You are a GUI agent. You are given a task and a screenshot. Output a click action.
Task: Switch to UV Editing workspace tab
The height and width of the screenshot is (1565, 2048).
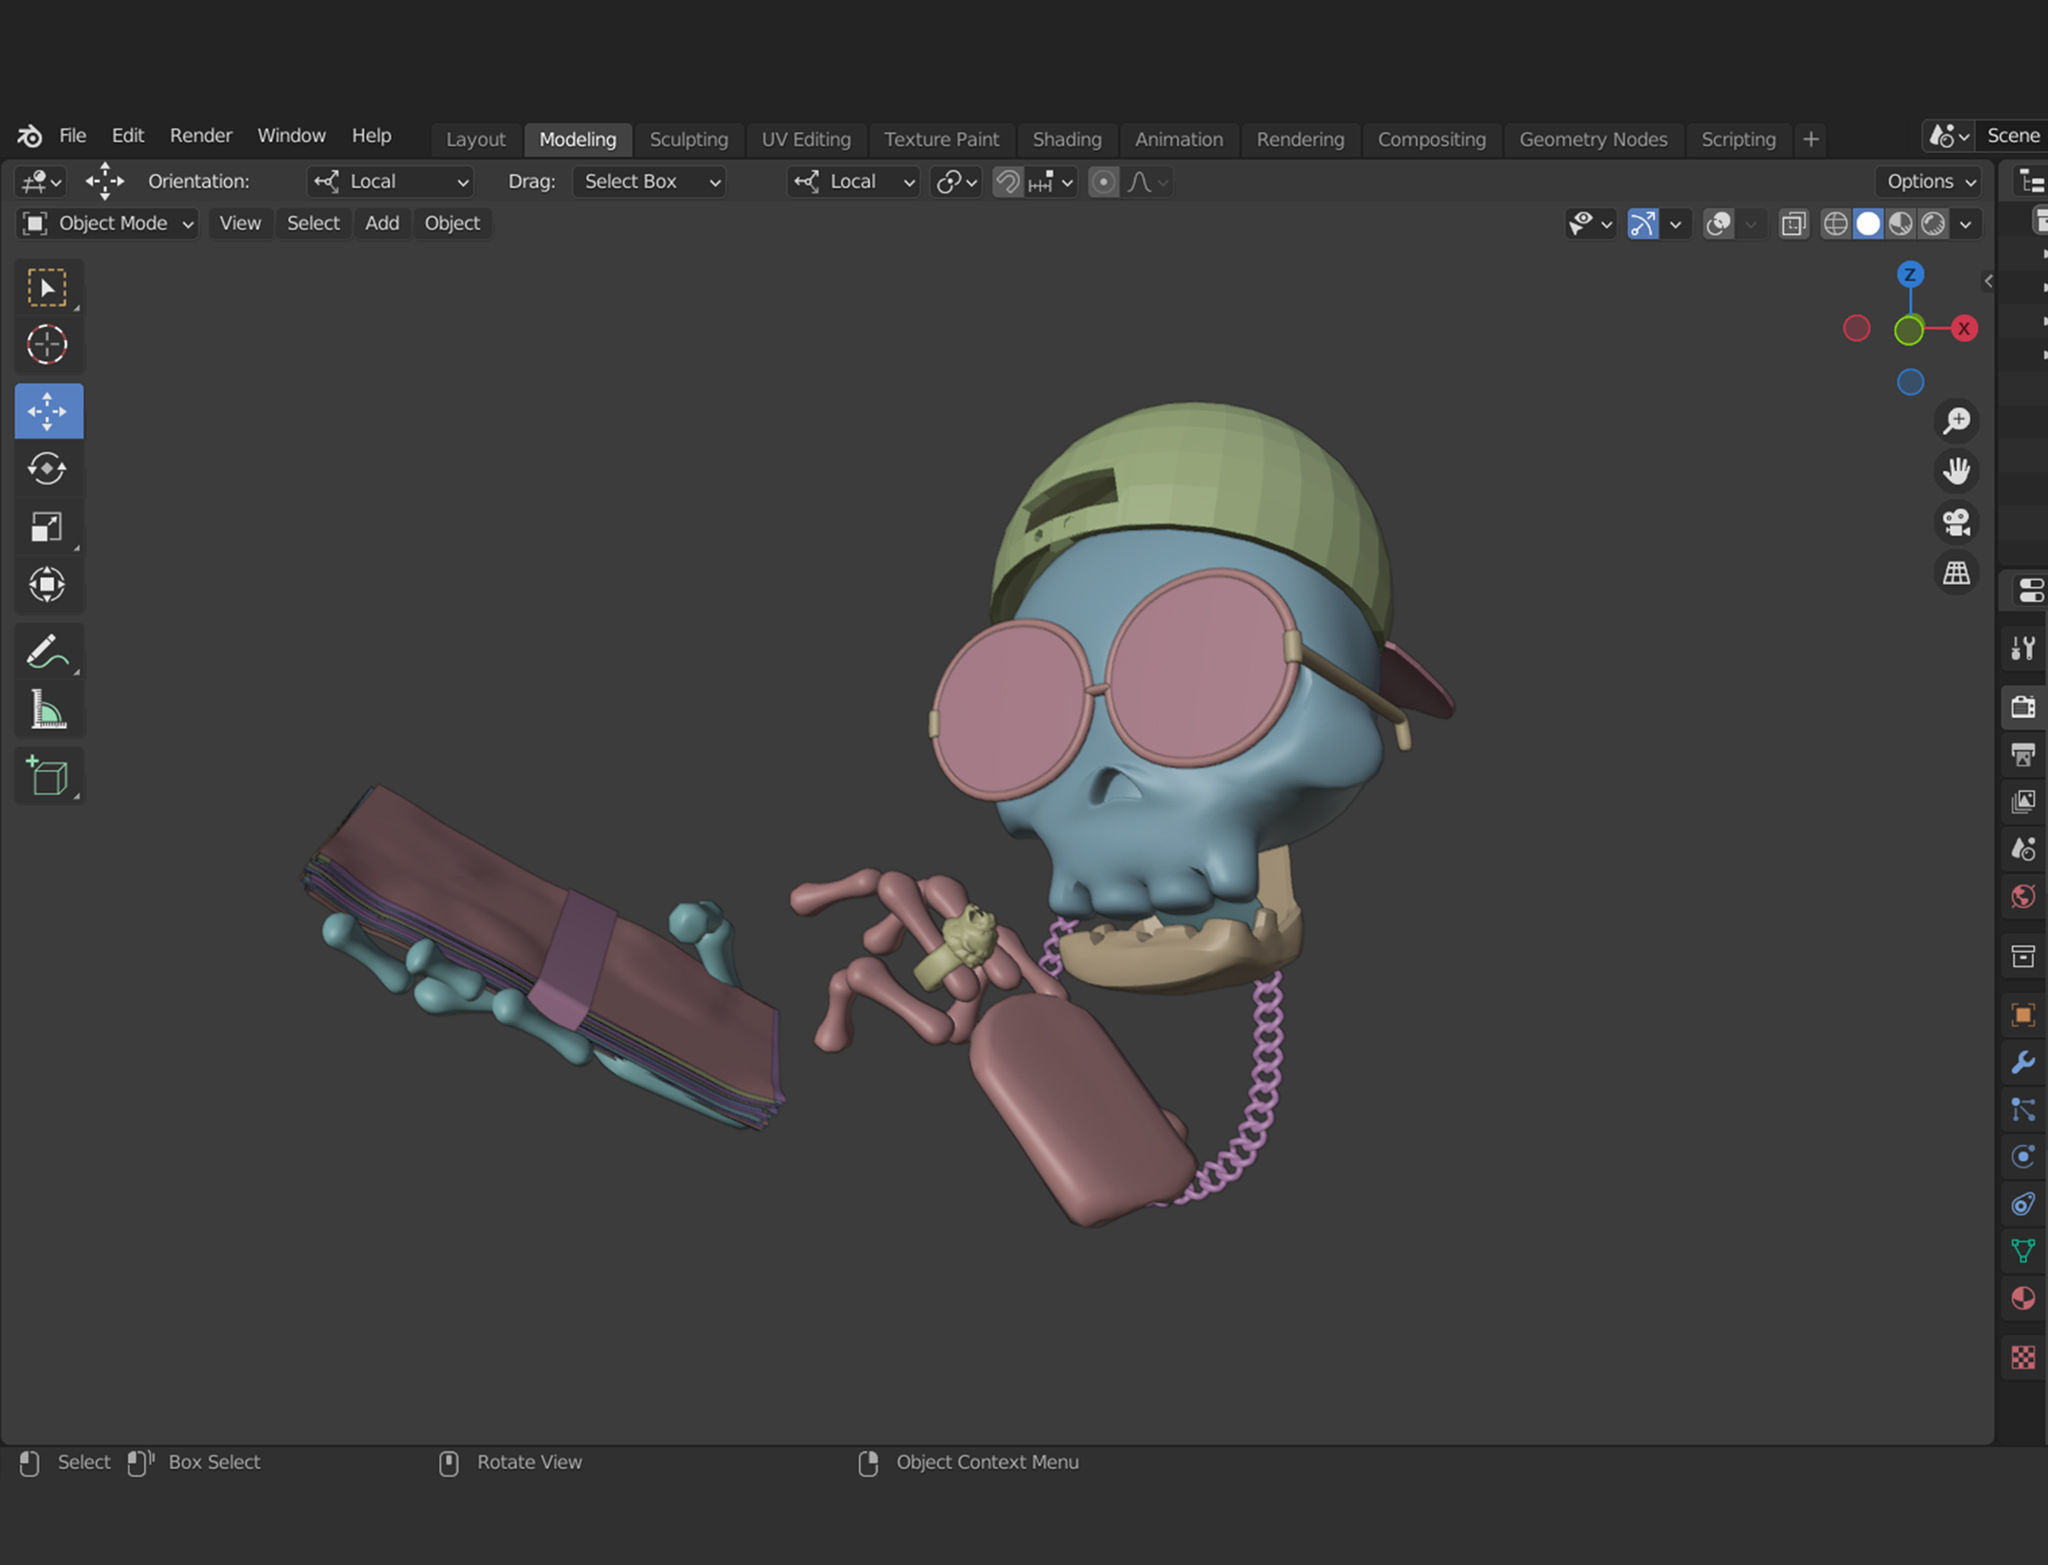[x=806, y=139]
